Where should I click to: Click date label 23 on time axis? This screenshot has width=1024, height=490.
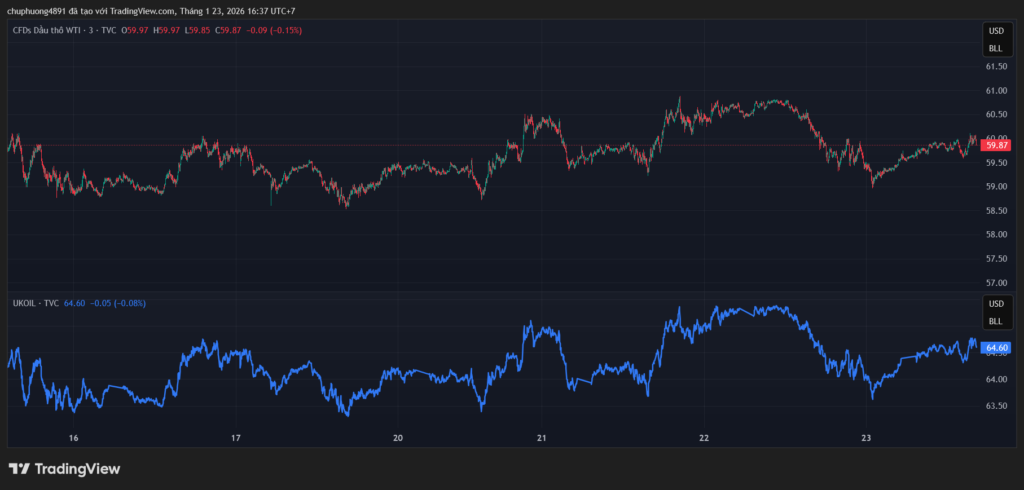(866, 438)
